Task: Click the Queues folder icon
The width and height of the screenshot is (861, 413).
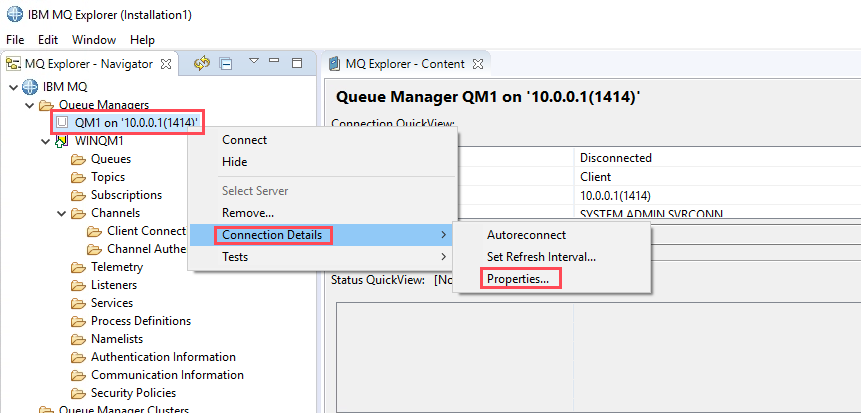Action: [79, 159]
